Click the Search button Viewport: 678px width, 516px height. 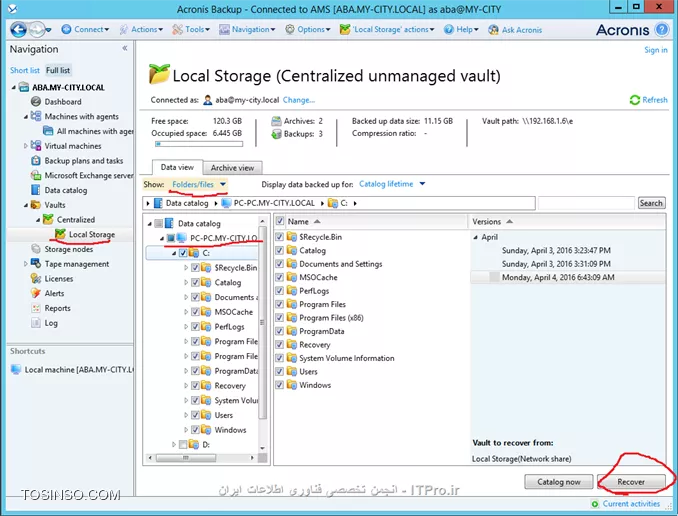pos(651,203)
